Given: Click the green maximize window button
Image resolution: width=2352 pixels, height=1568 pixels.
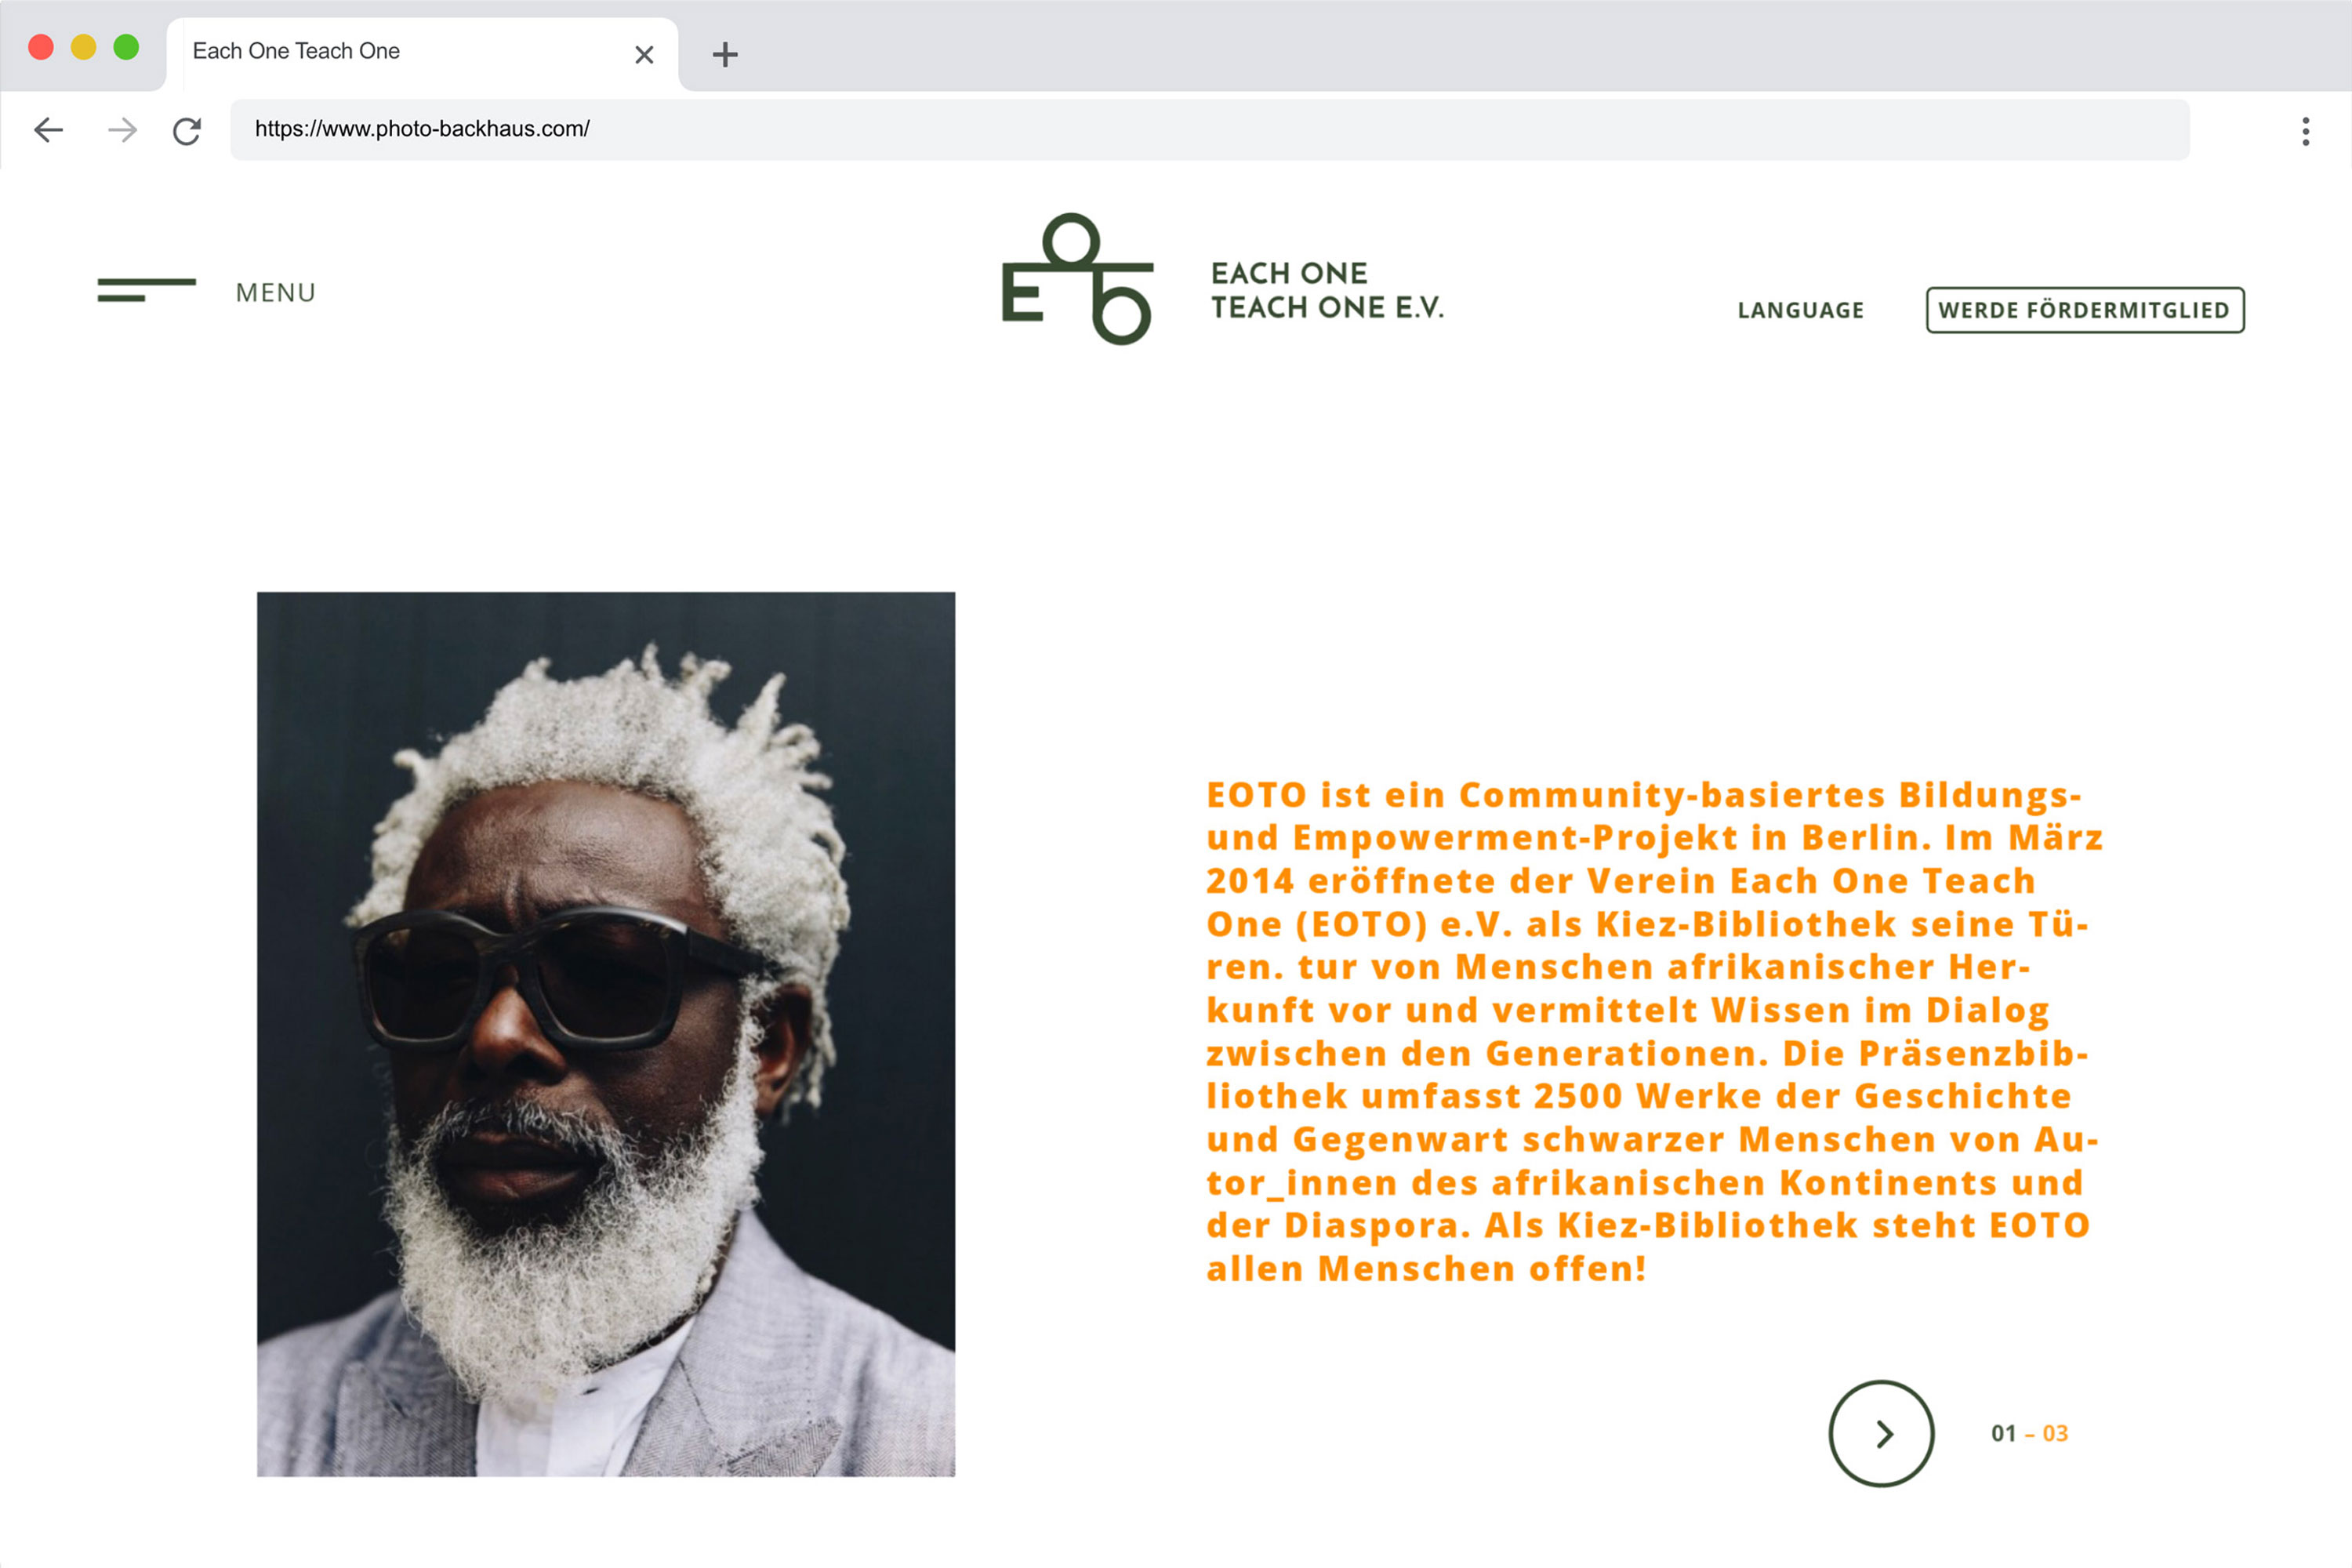Looking at the screenshot, I should coord(126,47).
